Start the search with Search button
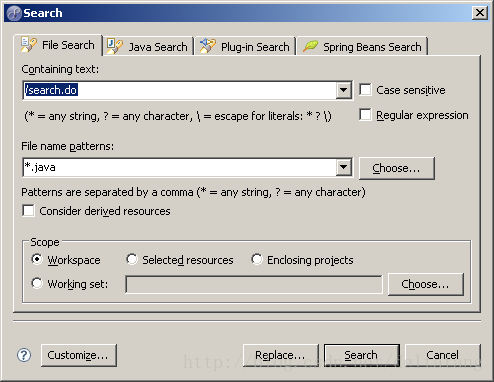Viewport: 494px width, 382px height. pos(362,355)
